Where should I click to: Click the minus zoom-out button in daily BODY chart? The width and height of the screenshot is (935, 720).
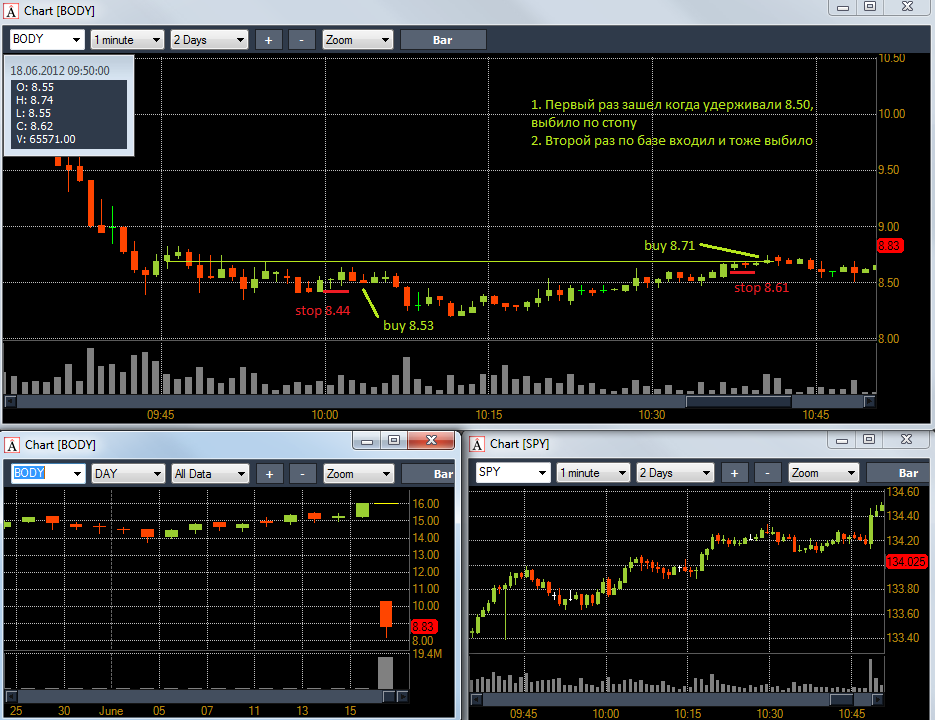pos(302,474)
